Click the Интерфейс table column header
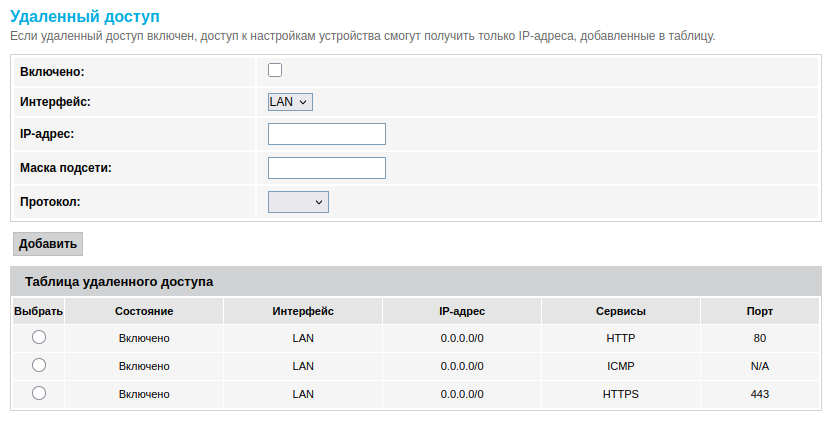 303,311
